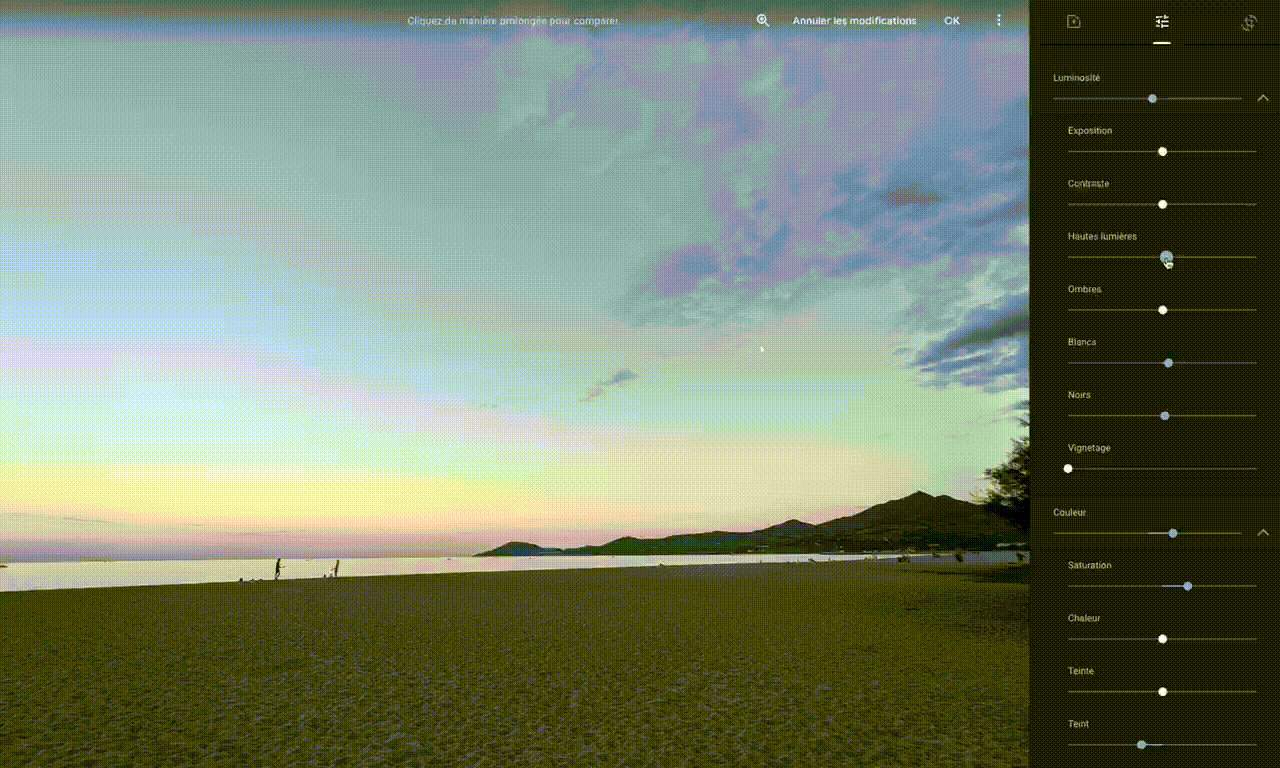Screen dimensions: 1280x768
Task: Click Annuler les modifications
Action: 854,21
